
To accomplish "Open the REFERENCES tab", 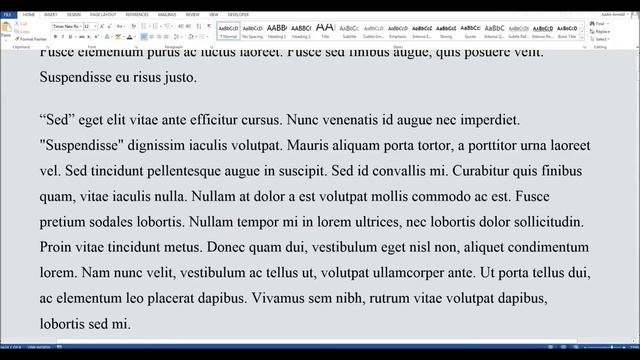I will [x=137, y=15].
